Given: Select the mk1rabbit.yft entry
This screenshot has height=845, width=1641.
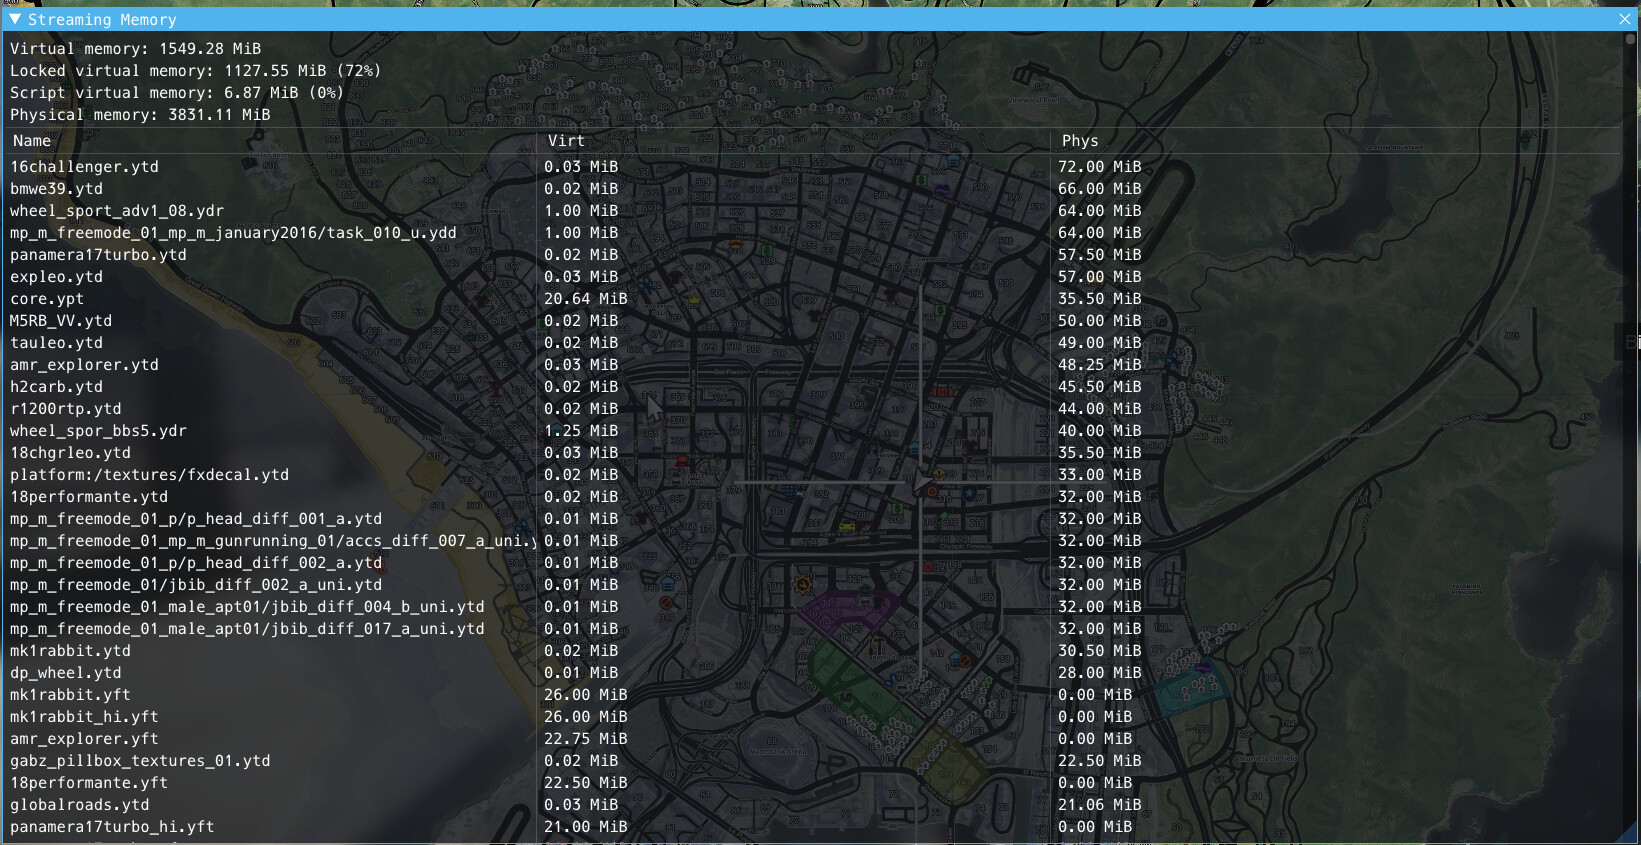Looking at the screenshot, I should 70,695.
